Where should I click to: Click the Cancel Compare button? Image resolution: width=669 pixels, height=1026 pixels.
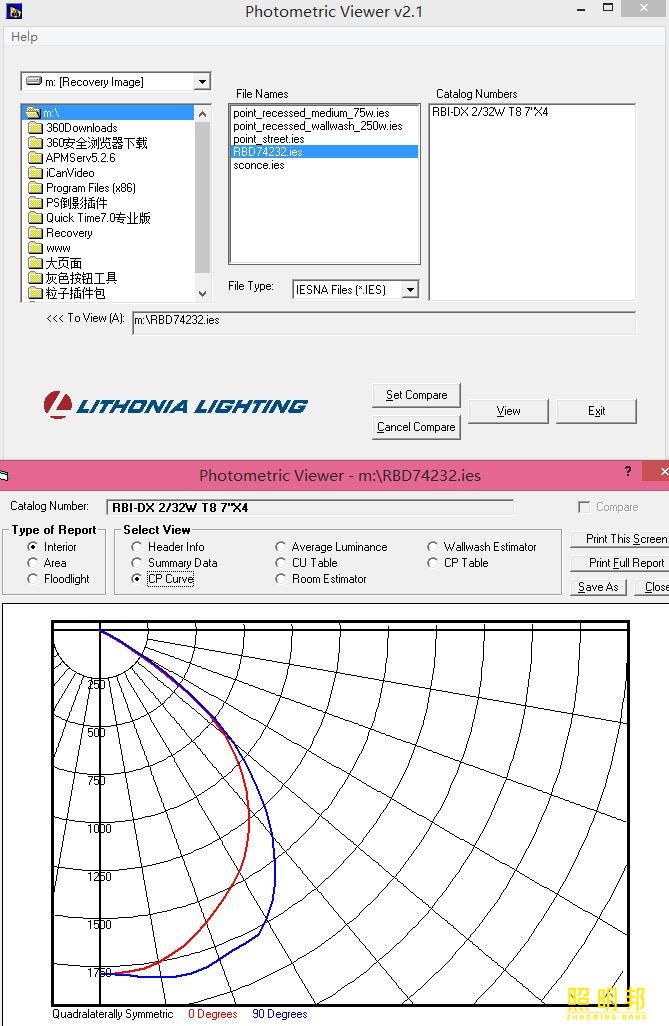click(416, 427)
